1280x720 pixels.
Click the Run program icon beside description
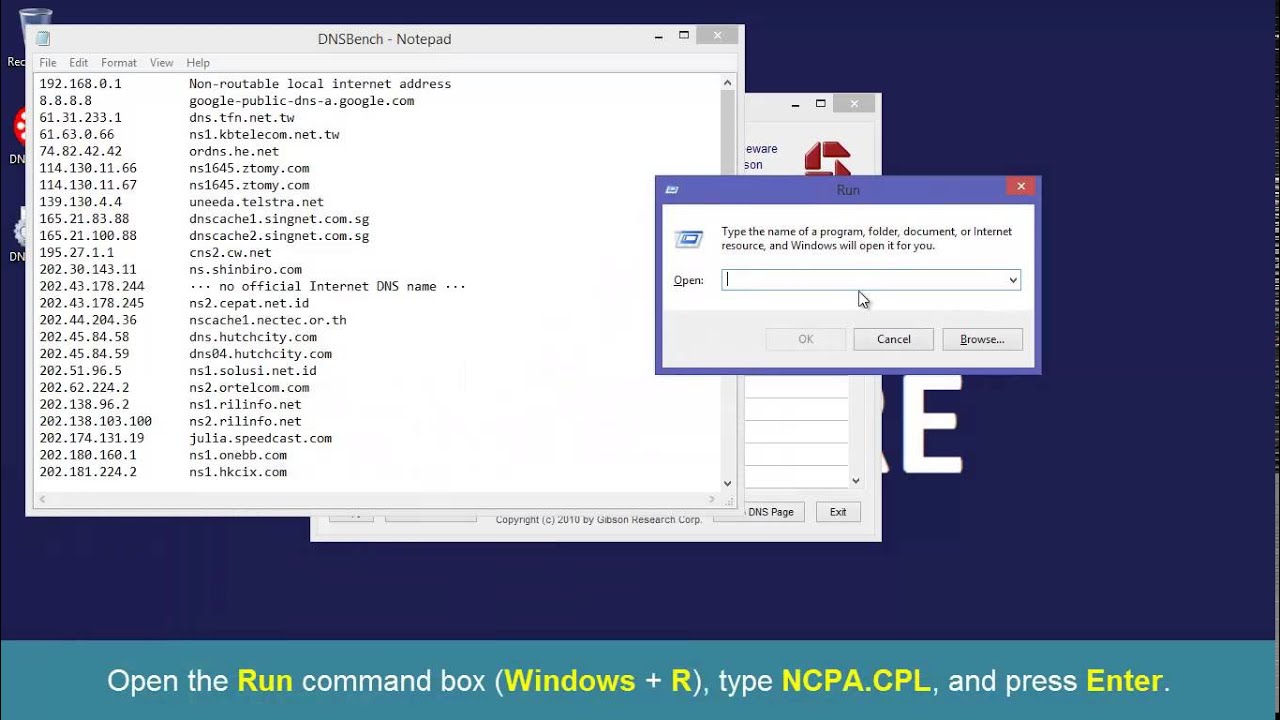click(x=688, y=239)
